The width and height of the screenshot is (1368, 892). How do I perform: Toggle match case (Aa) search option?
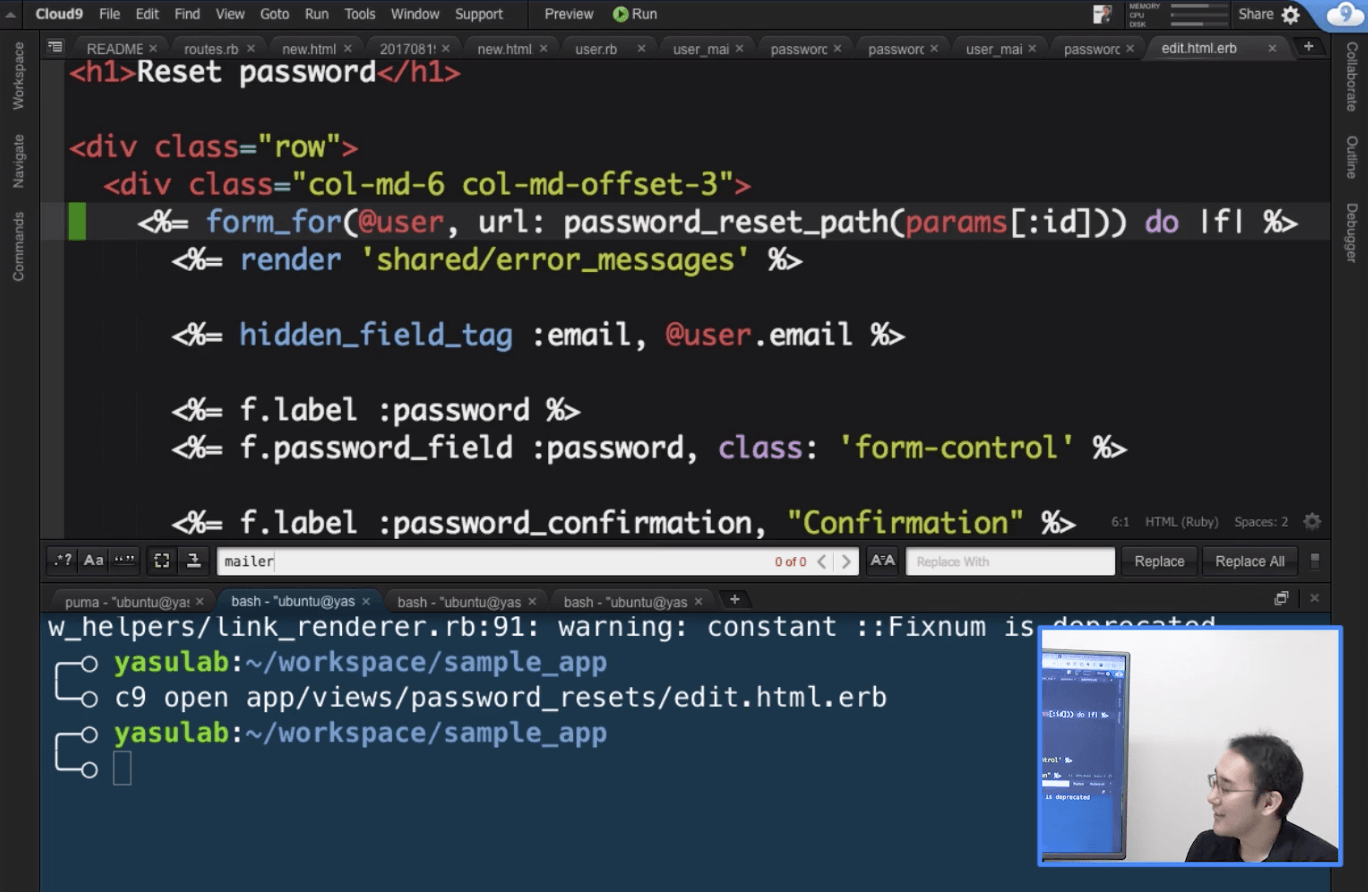[94, 561]
